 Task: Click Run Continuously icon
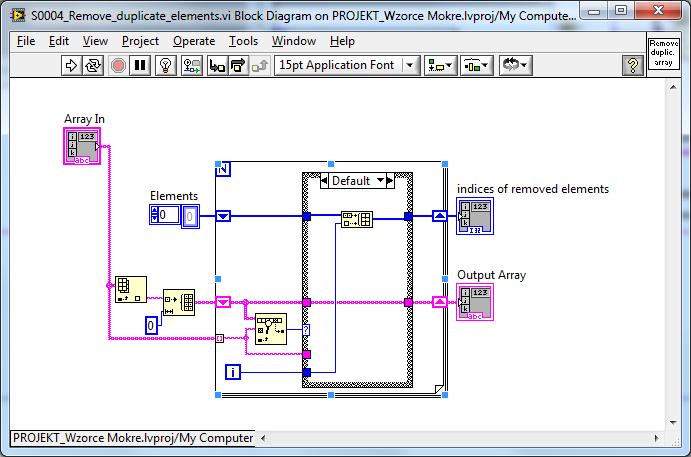93,66
